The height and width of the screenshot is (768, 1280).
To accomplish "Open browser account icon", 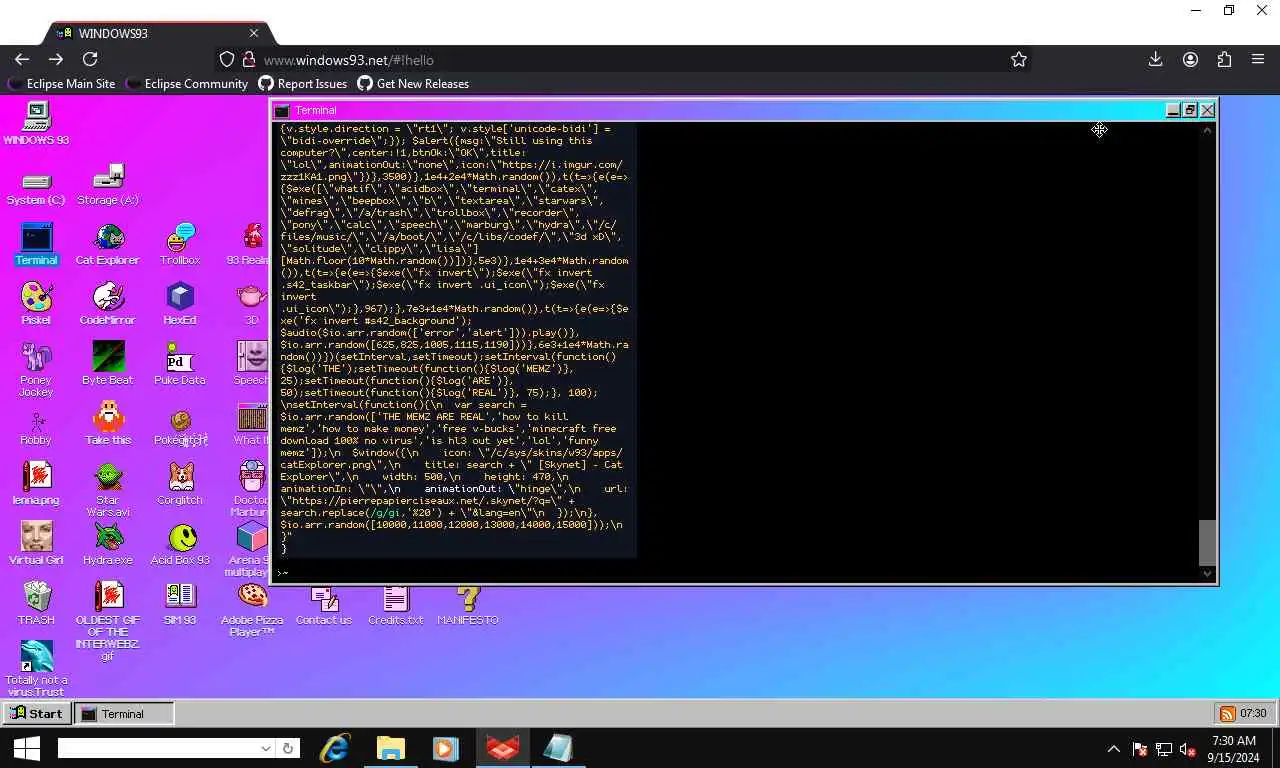I will coord(1190,59).
